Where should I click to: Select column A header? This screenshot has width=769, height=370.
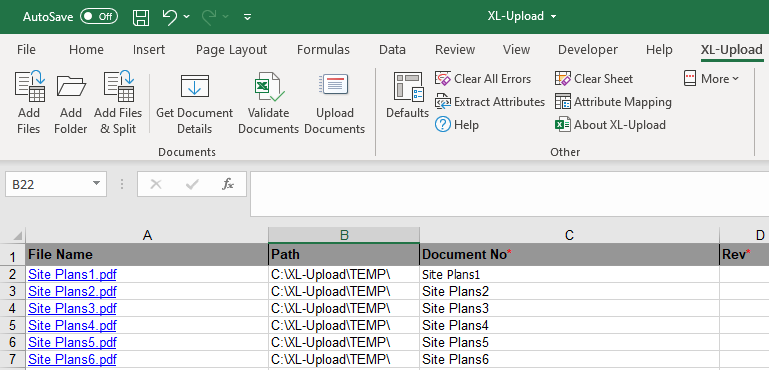coord(147,236)
